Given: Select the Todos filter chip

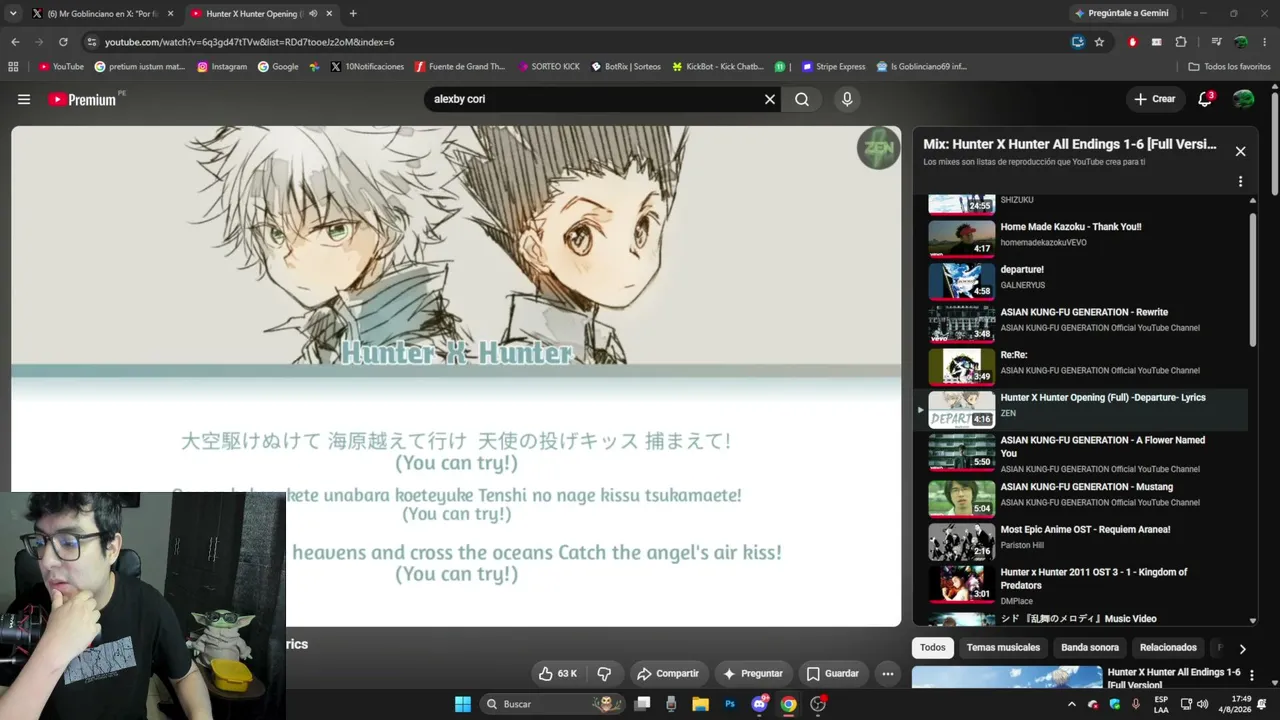Looking at the screenshot, I should (x=933, y=648).
